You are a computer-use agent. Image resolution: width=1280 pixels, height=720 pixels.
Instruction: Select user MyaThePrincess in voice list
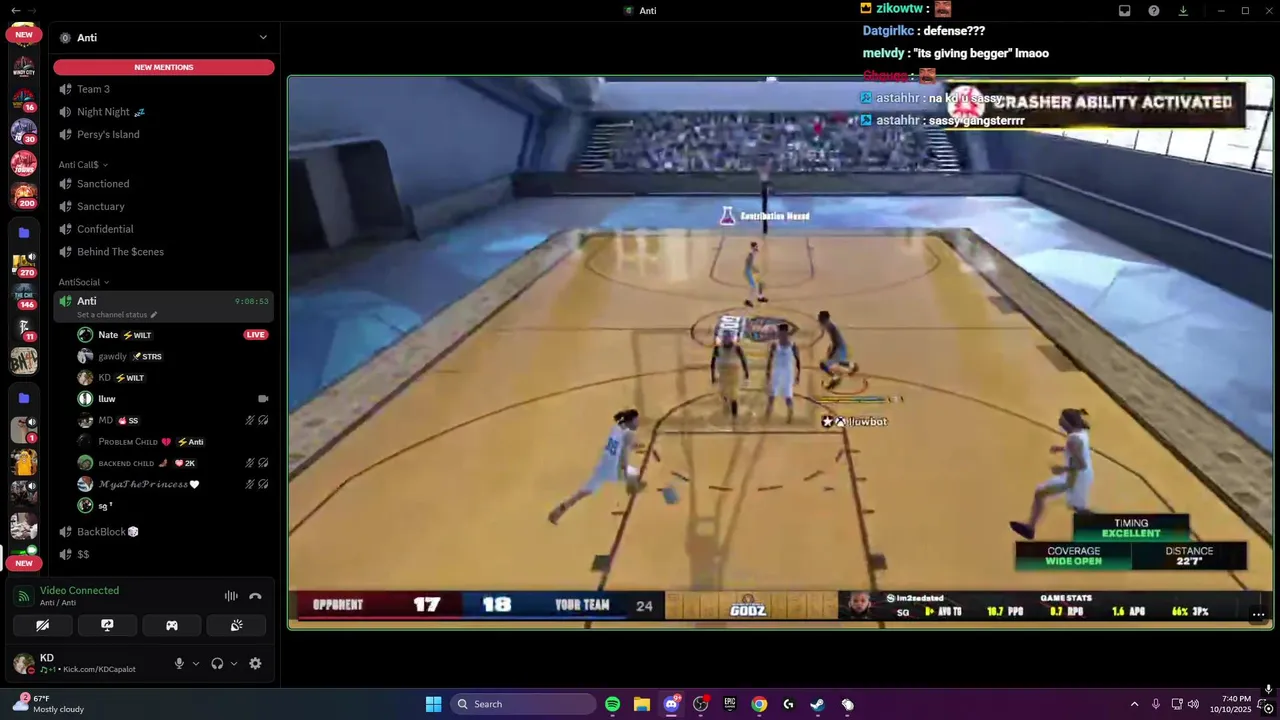[x=172, y=484]
